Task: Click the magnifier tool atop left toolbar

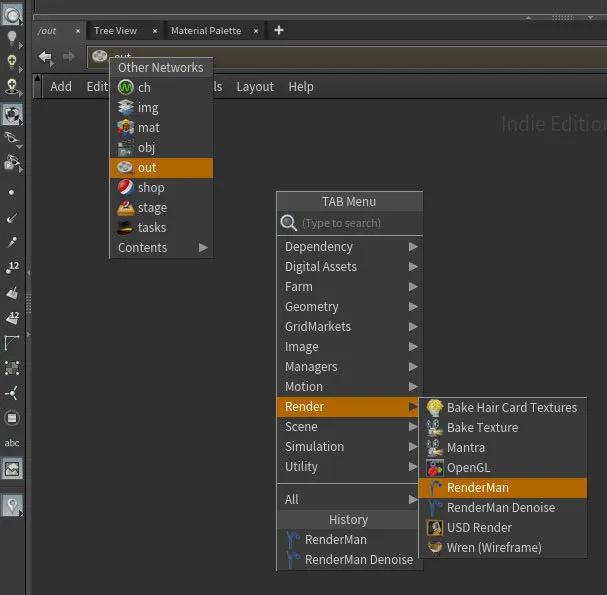Action: click(12, 15)
